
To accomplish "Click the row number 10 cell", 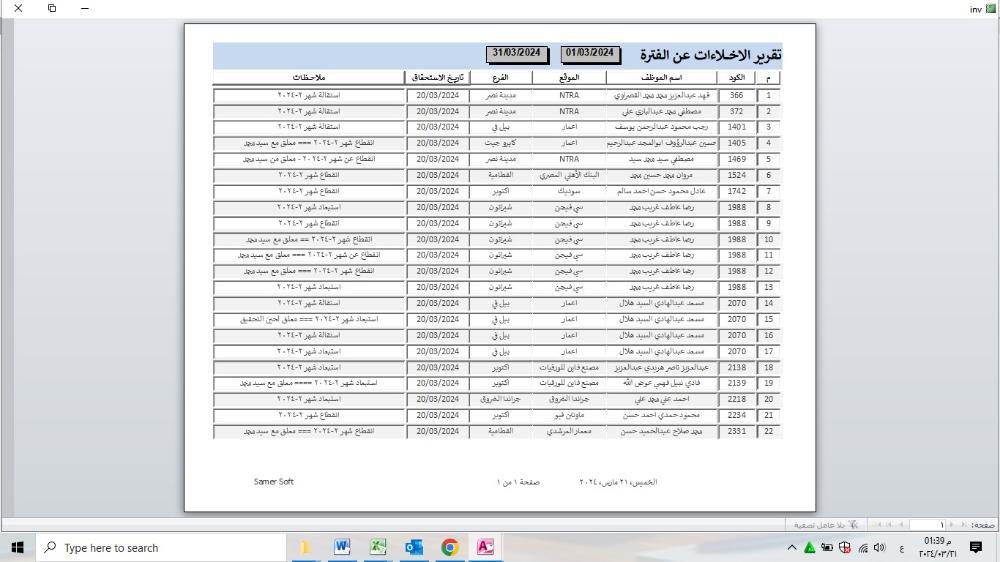I will (x=768, y=239).
